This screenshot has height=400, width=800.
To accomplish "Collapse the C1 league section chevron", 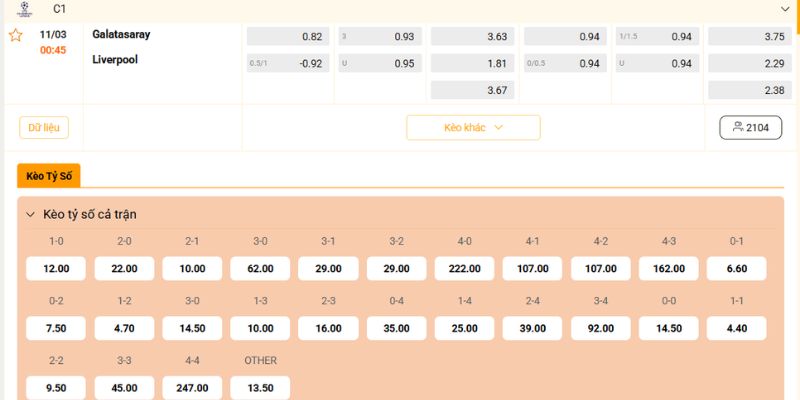I will coord(785,9).
